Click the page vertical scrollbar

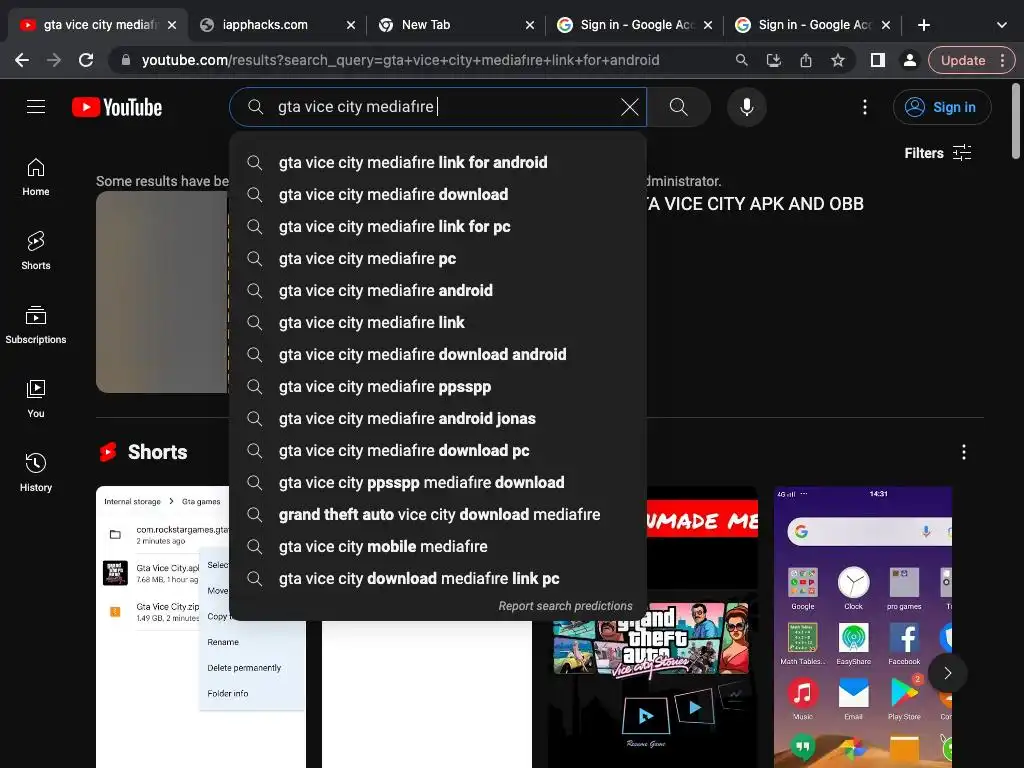[1016, 121]
